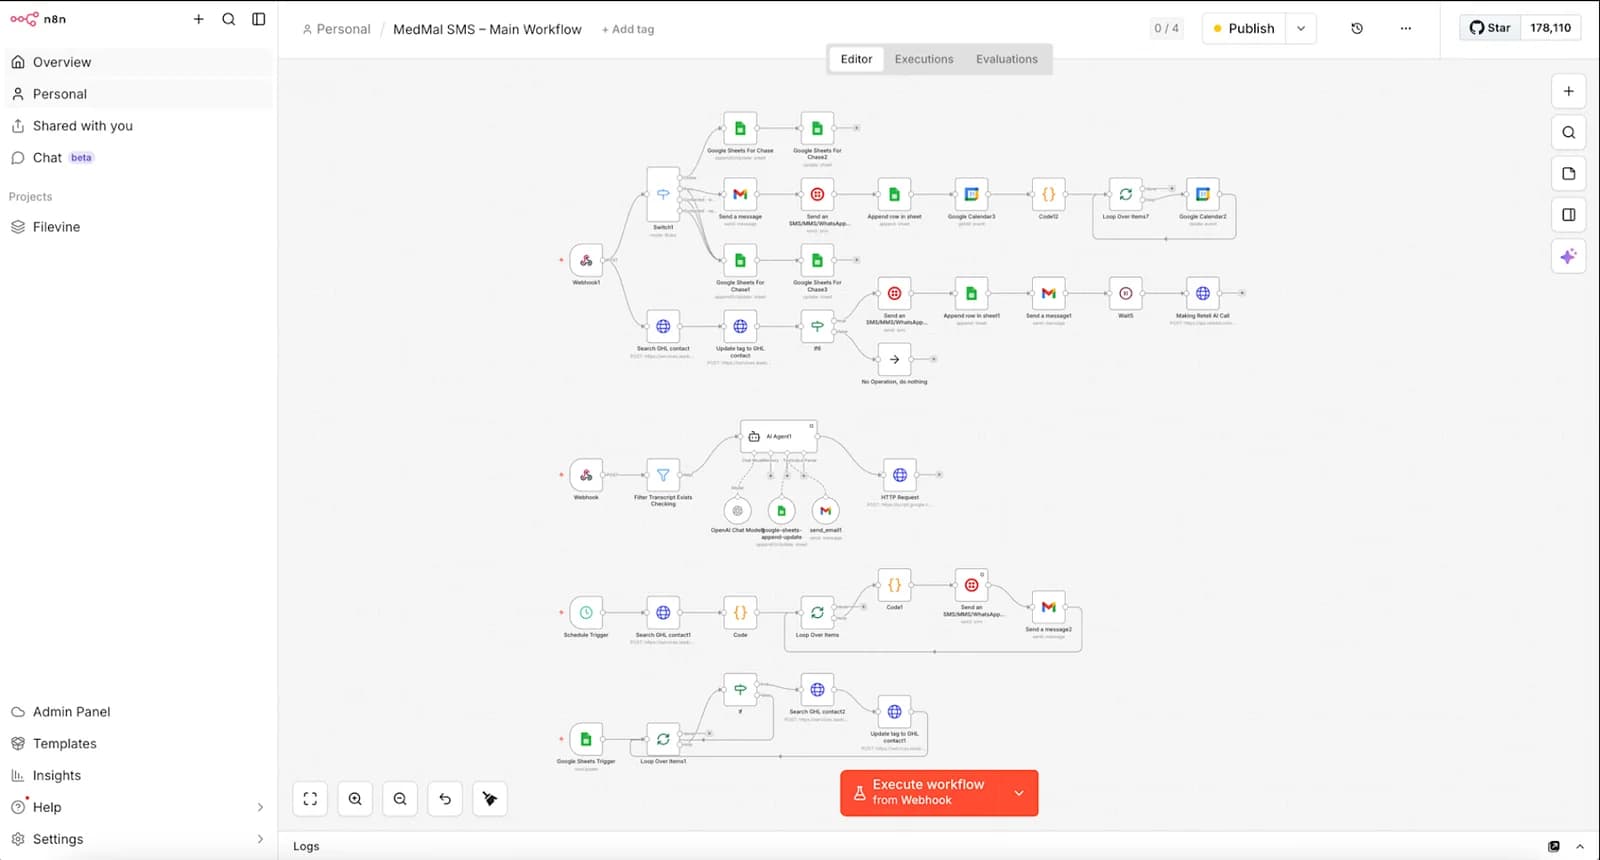Tidy up the workflow nodes
Viewport: 1600px width, 860px height.
tap(490, 798)
